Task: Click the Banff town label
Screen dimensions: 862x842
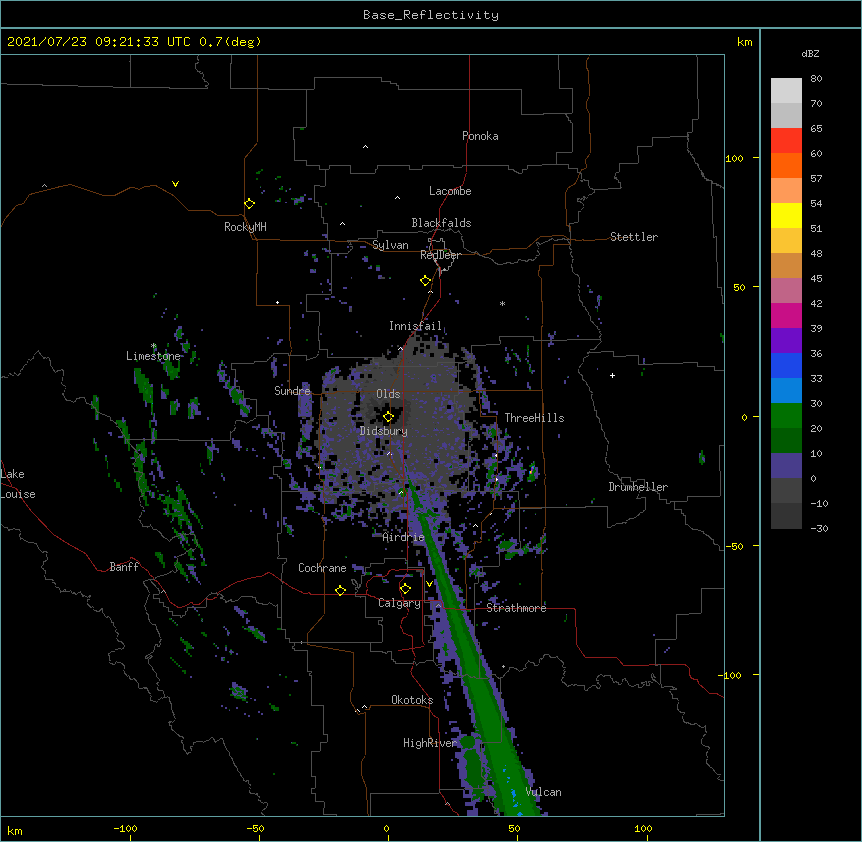Action: pos(124,567)
